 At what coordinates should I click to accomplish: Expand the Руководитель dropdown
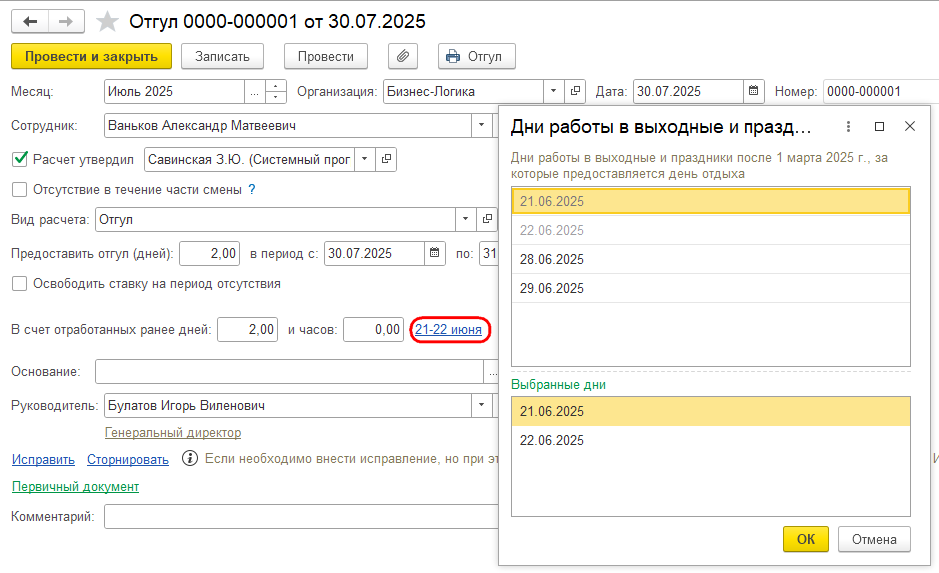pyautogui.click(x=481, y=406)
